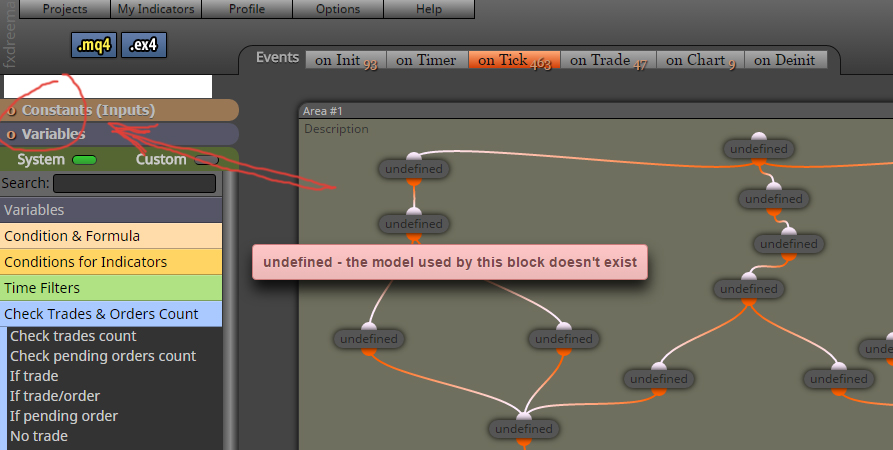The width and height of the screenshot is (893, 450).
Task: Switch to the on Init events tab
Action: (346, 60)
